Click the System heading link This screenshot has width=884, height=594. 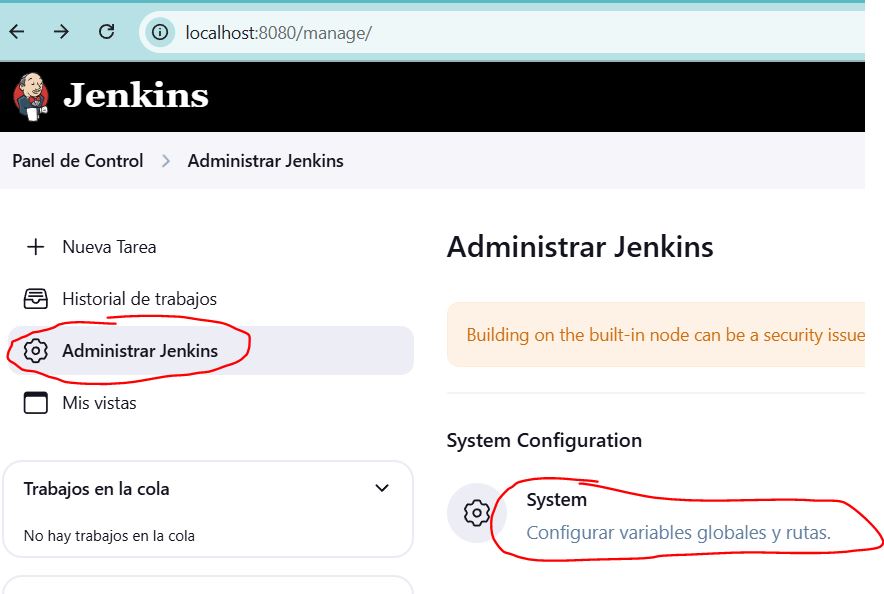coord(556,499)
